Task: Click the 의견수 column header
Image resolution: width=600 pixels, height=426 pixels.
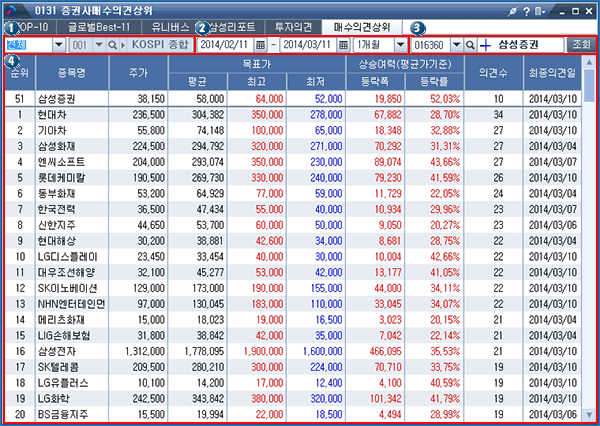Action: click(493, 73)
